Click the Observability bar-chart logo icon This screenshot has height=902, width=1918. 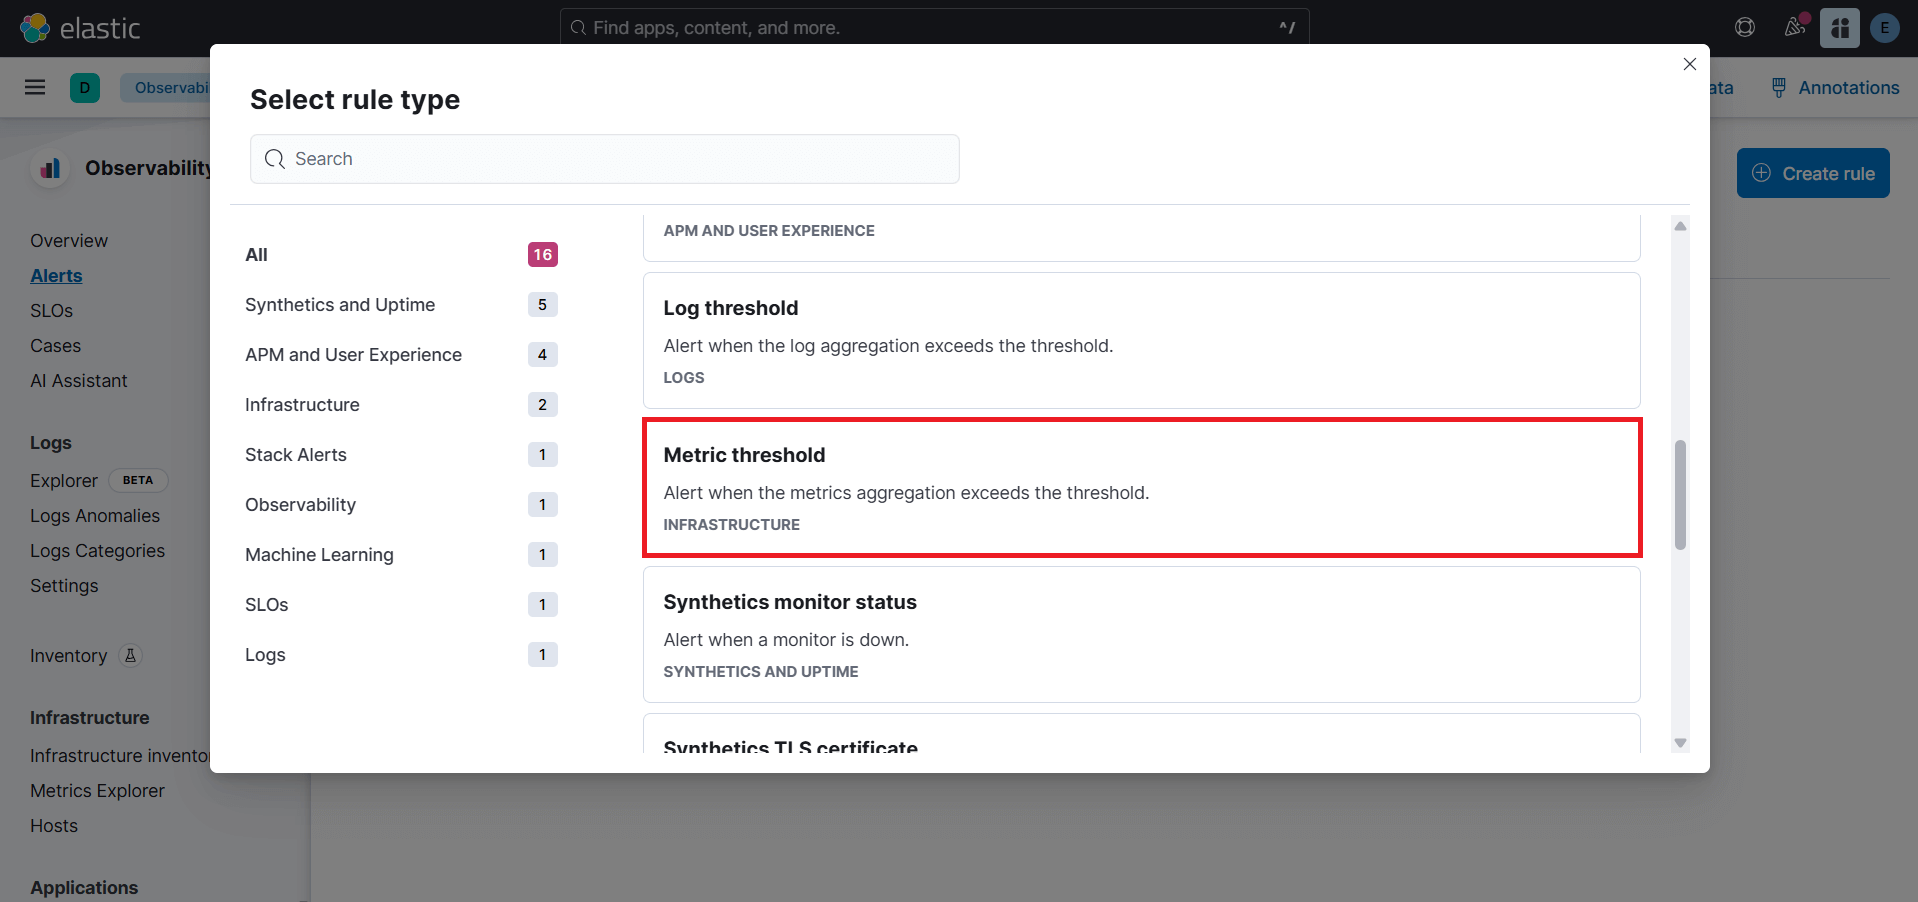pos(49,168)
